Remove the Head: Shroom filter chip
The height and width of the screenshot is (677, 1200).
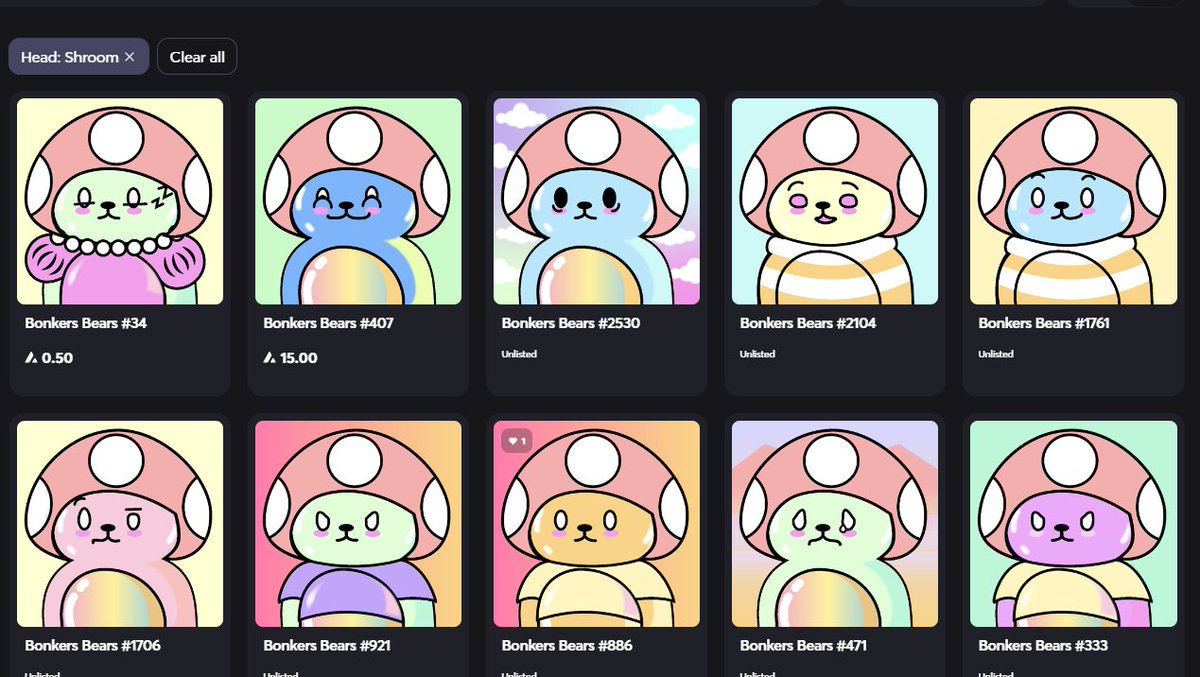129,56
